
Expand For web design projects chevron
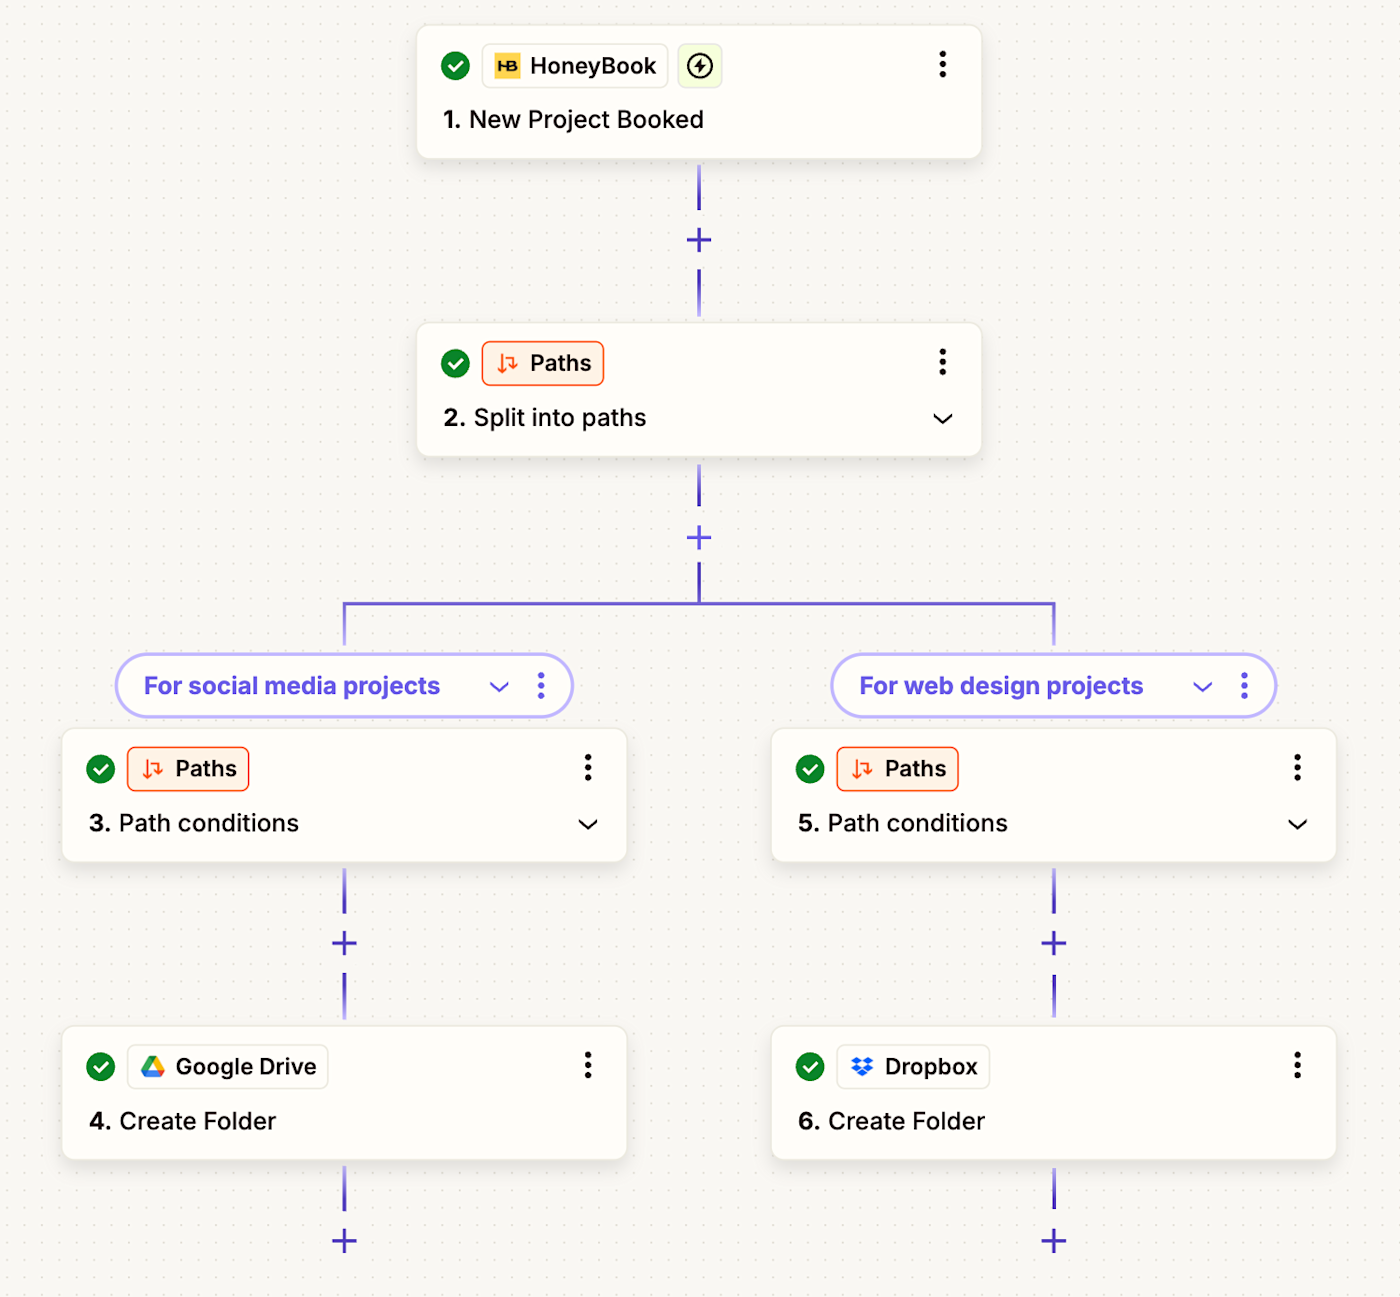click(1203, 686)
